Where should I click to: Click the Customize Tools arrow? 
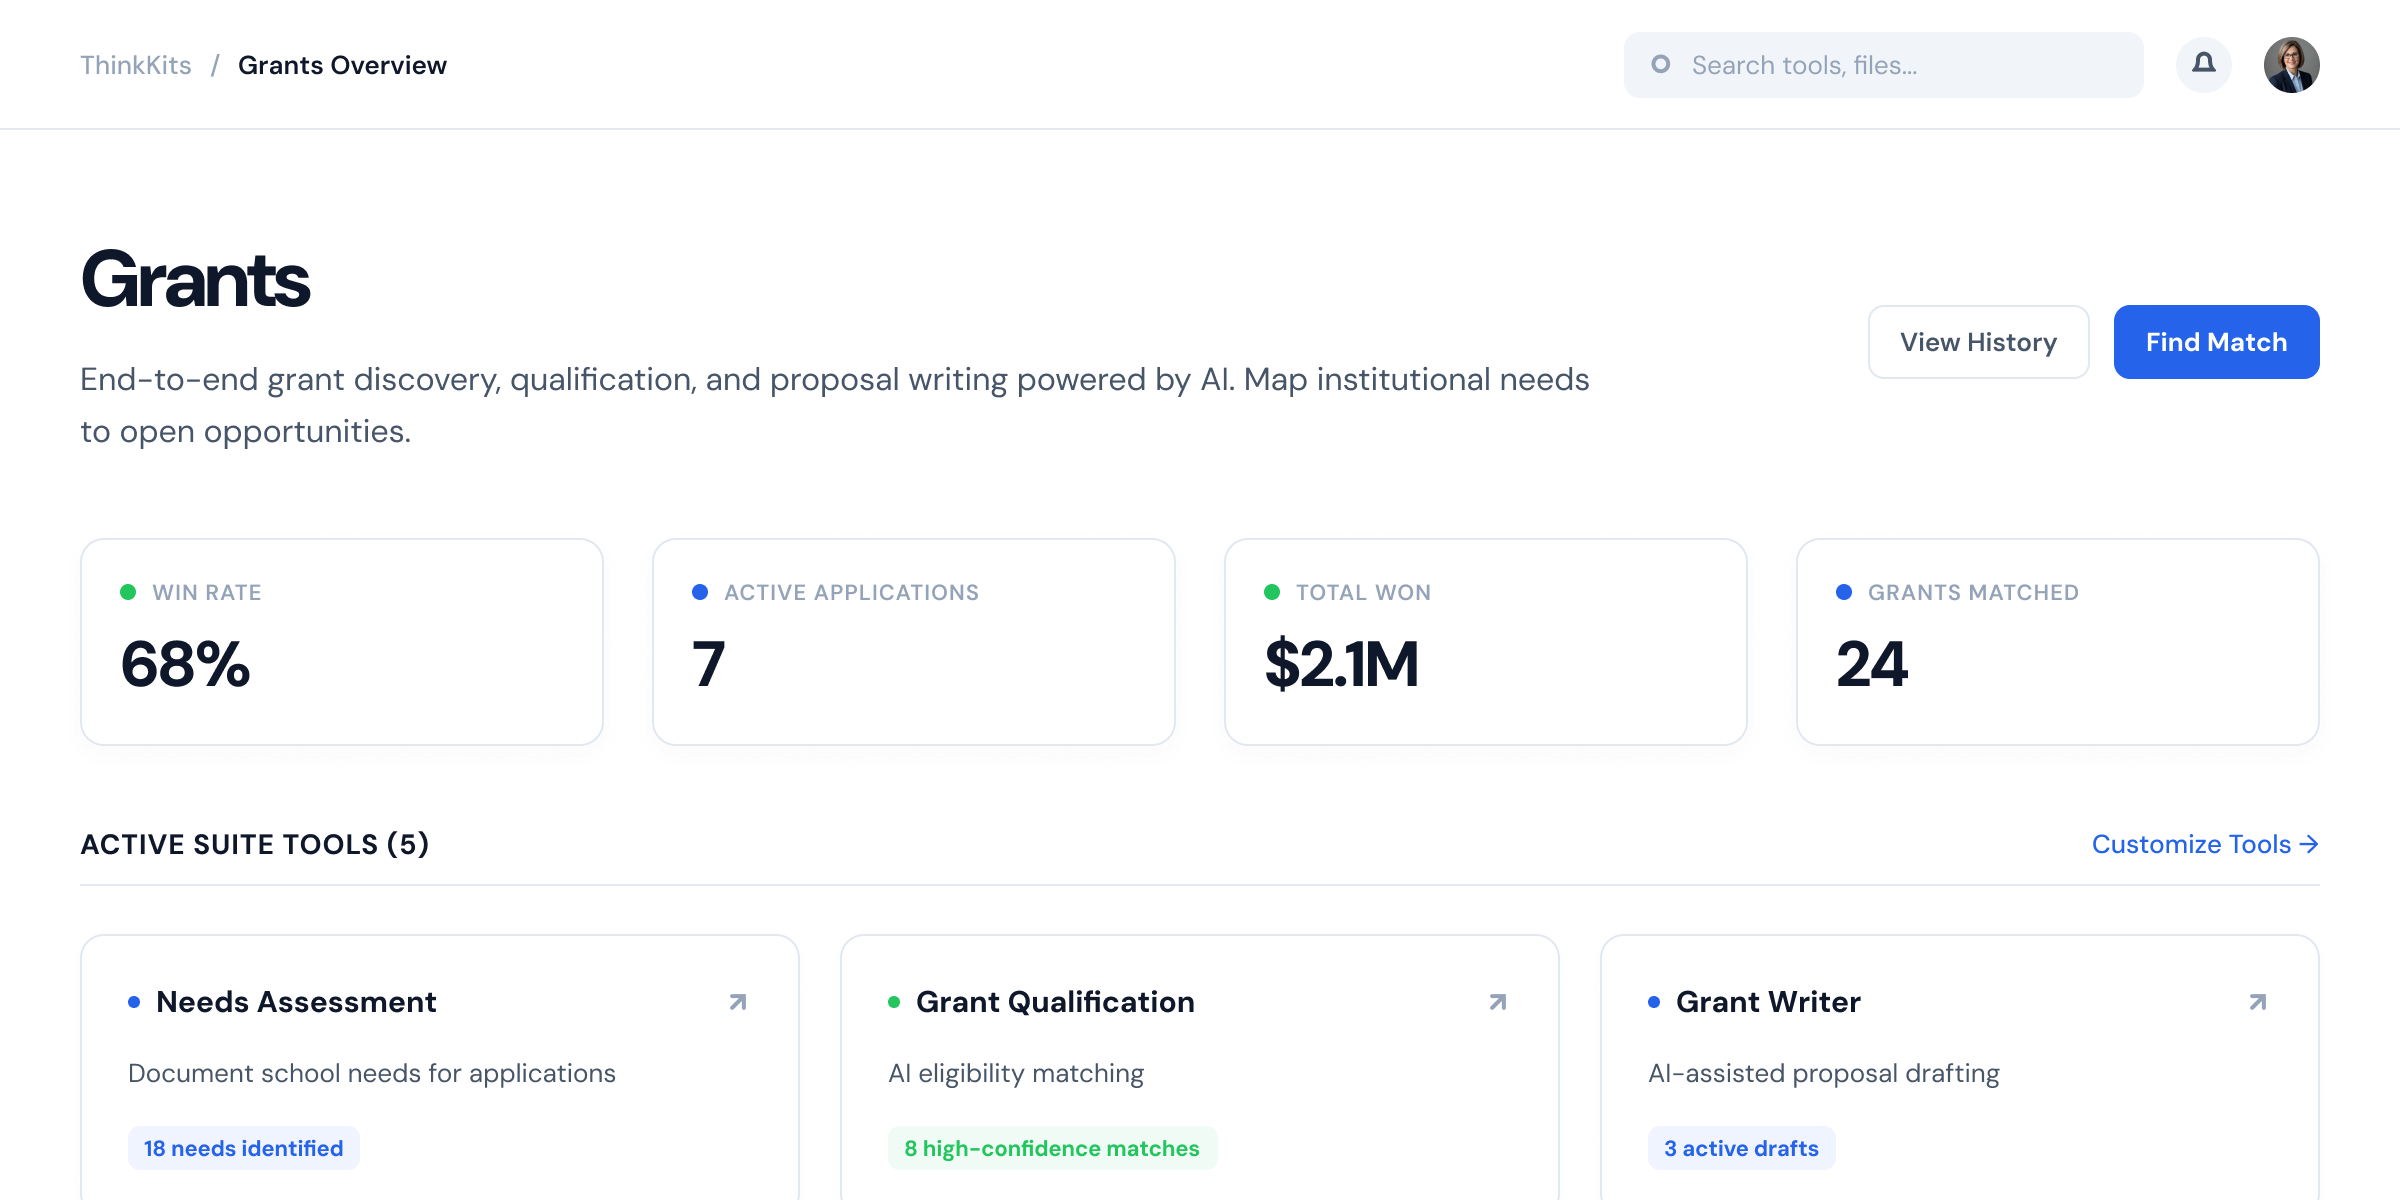[x=2309, y=845]
